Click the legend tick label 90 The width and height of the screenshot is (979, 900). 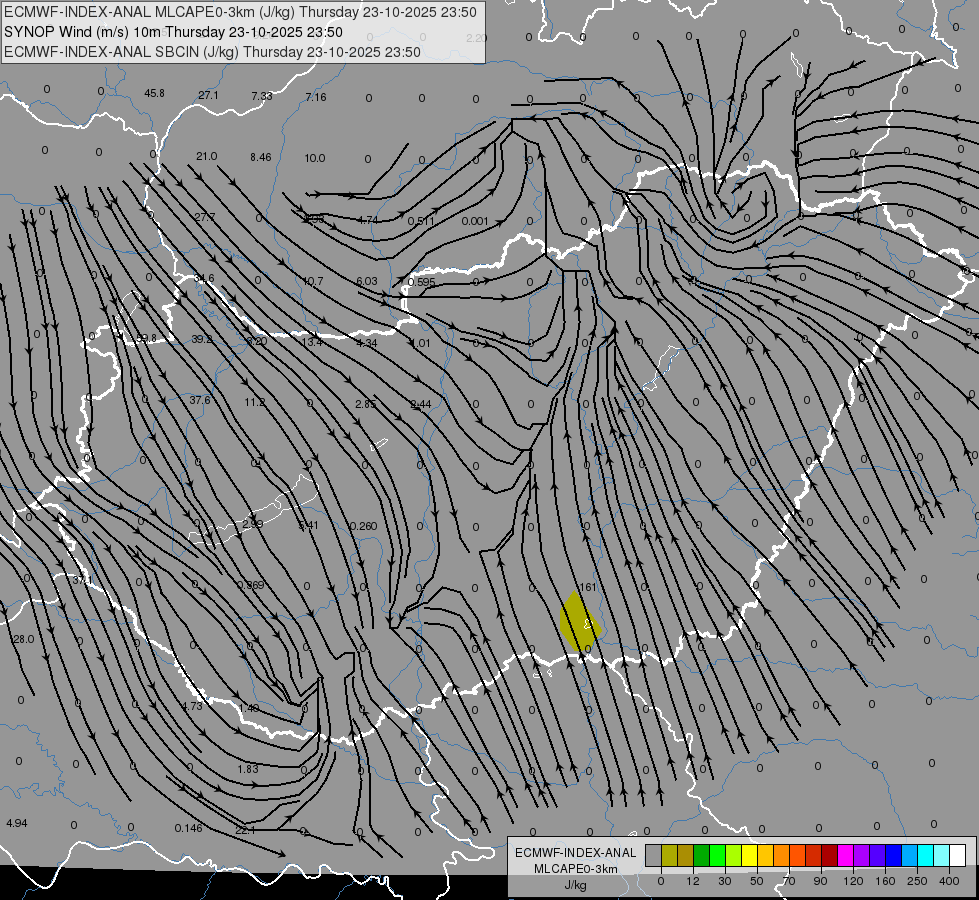tap(820, 881)
